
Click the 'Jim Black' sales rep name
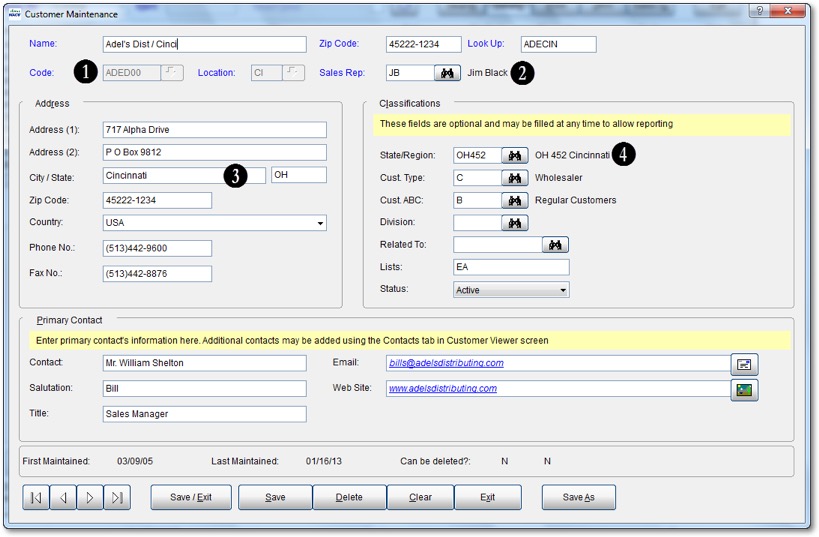tap(487, 73)
